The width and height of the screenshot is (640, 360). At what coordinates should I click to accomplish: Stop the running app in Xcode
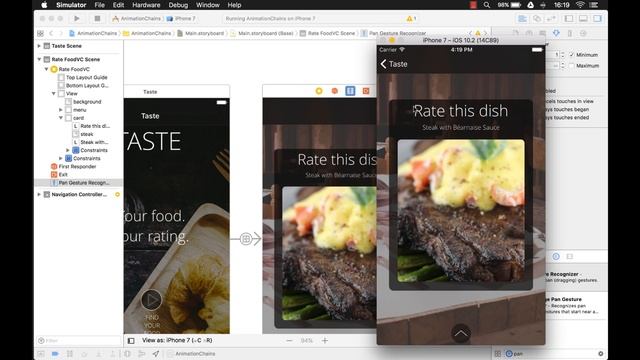pos(97,18)
